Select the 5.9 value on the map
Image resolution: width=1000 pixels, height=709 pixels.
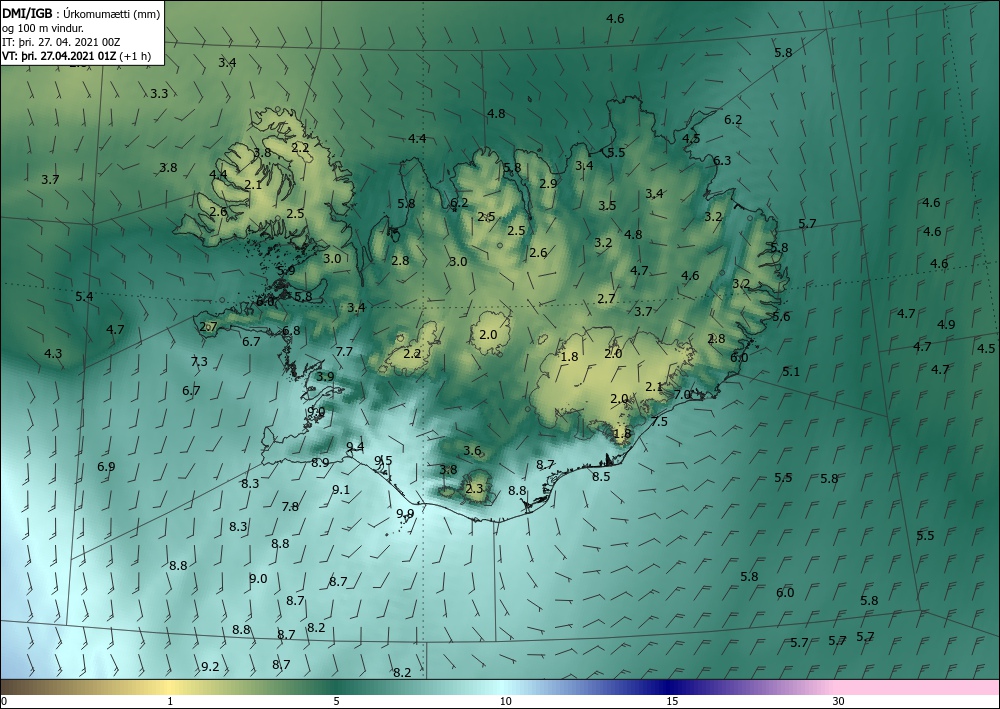(x=286, y=270)
